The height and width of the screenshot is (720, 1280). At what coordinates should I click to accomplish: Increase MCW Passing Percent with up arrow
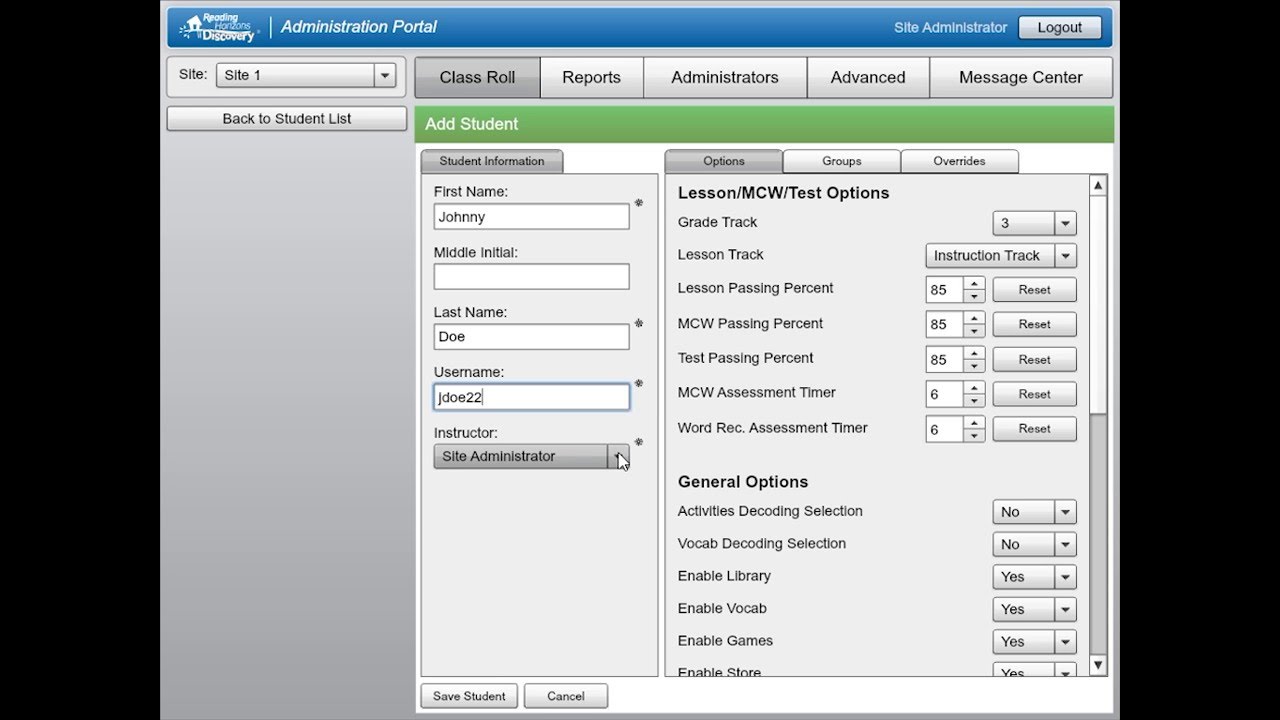(974, 318)
